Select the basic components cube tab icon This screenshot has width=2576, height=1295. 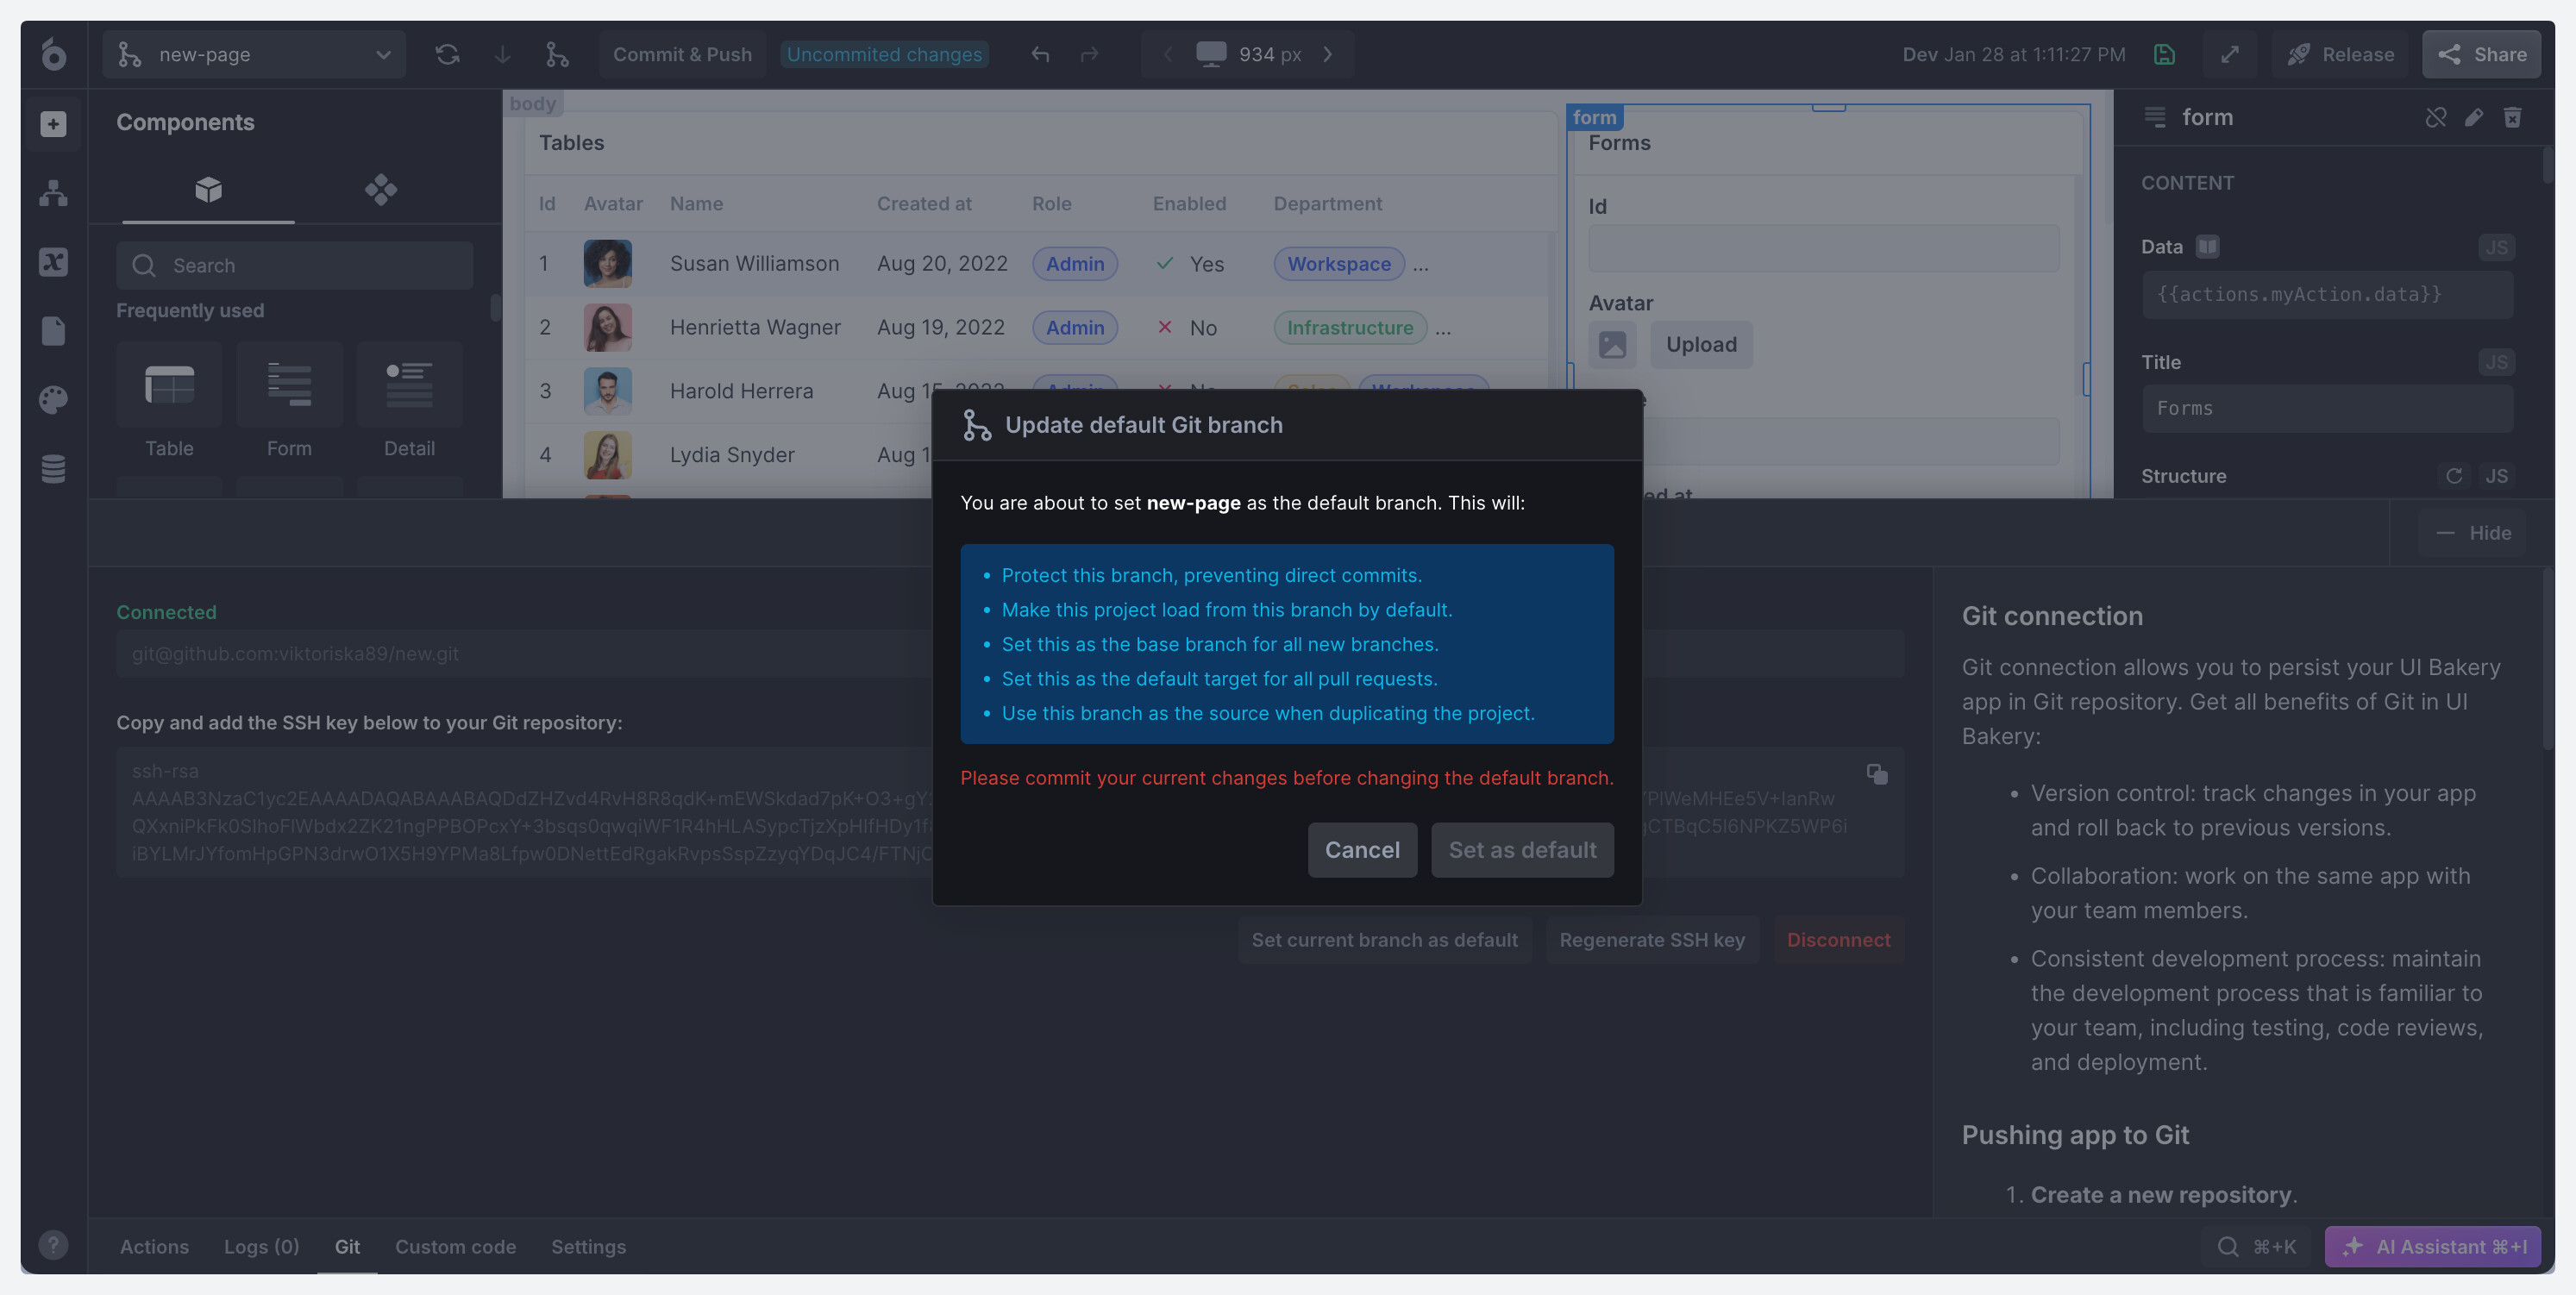pyautogui.click(x=208, y=189)
